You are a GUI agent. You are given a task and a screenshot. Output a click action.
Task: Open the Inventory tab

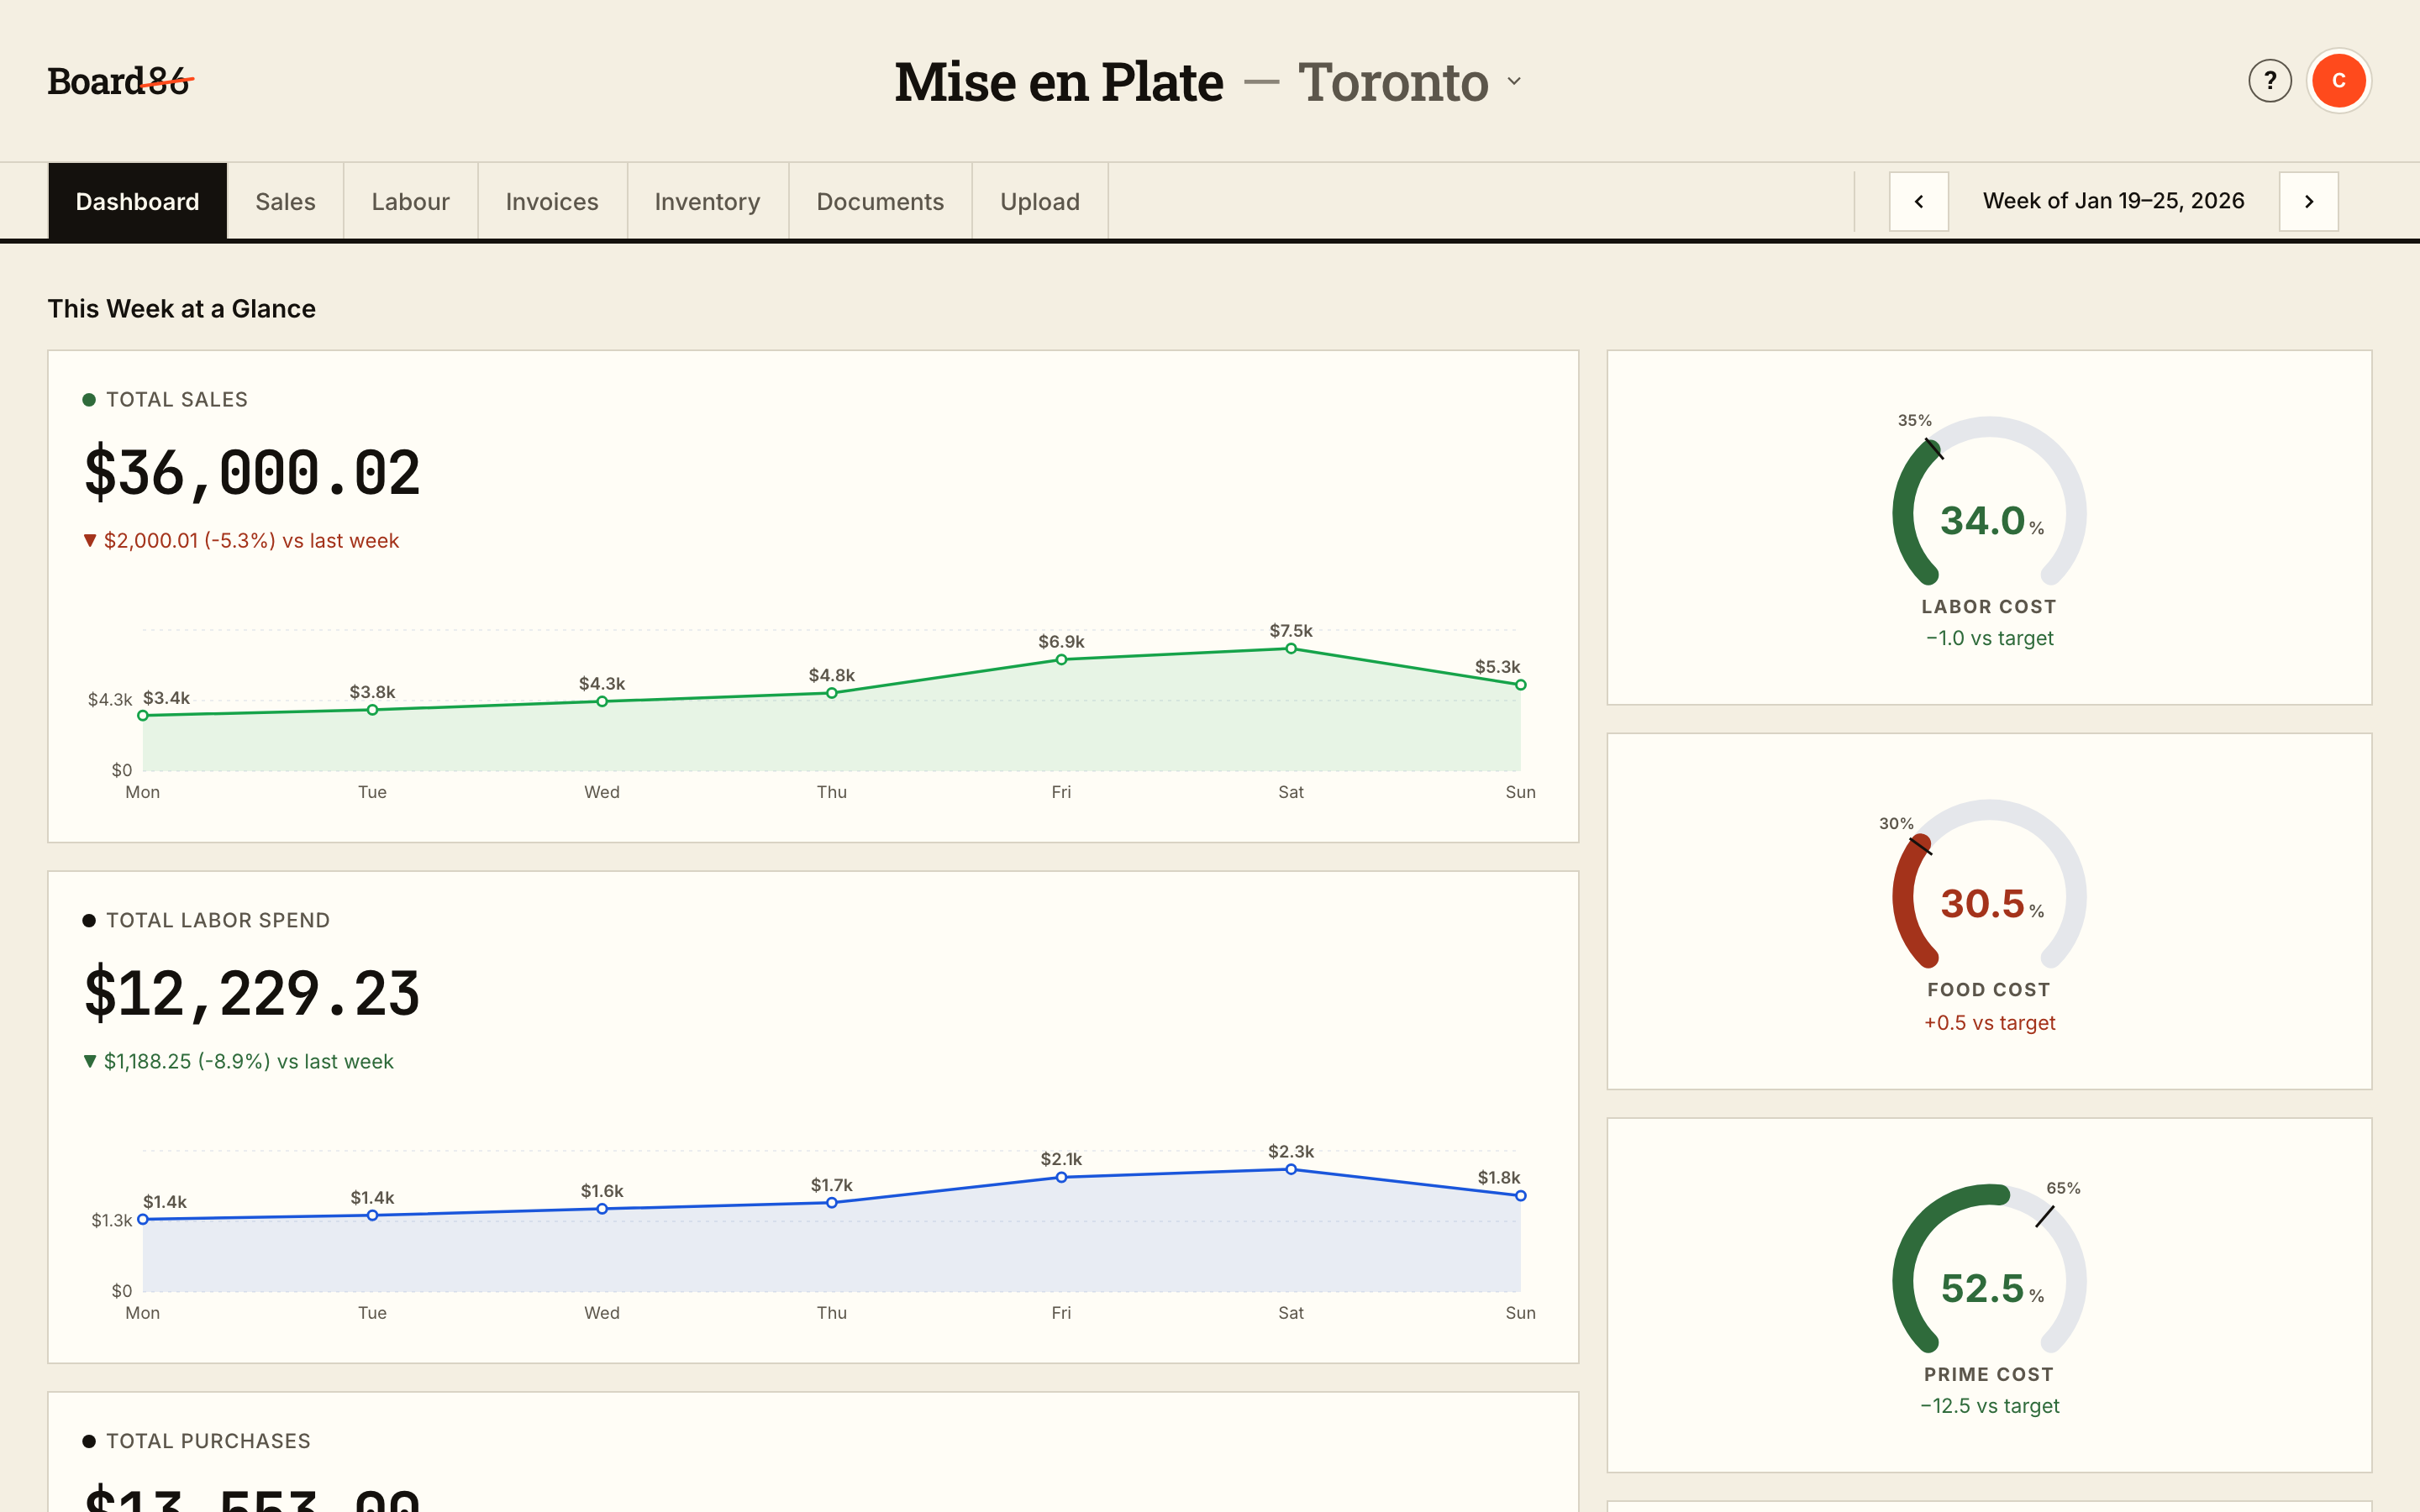pos(707,201)
